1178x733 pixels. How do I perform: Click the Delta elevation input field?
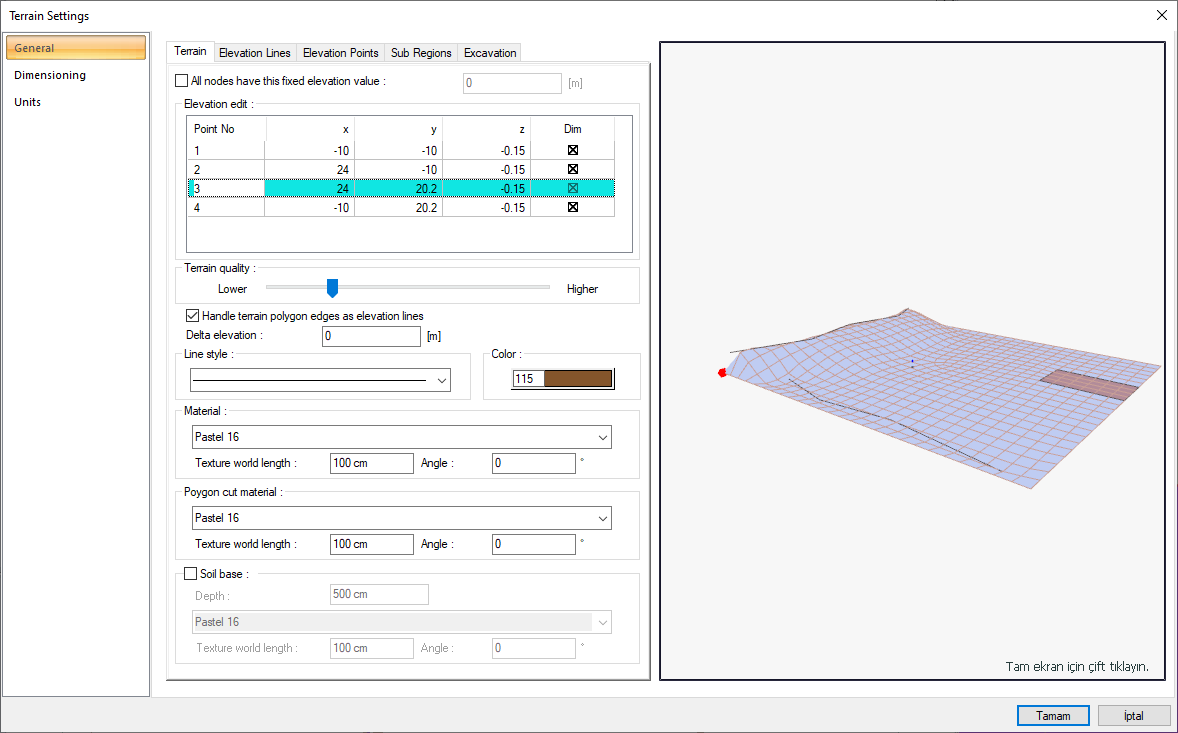point(371,336)
